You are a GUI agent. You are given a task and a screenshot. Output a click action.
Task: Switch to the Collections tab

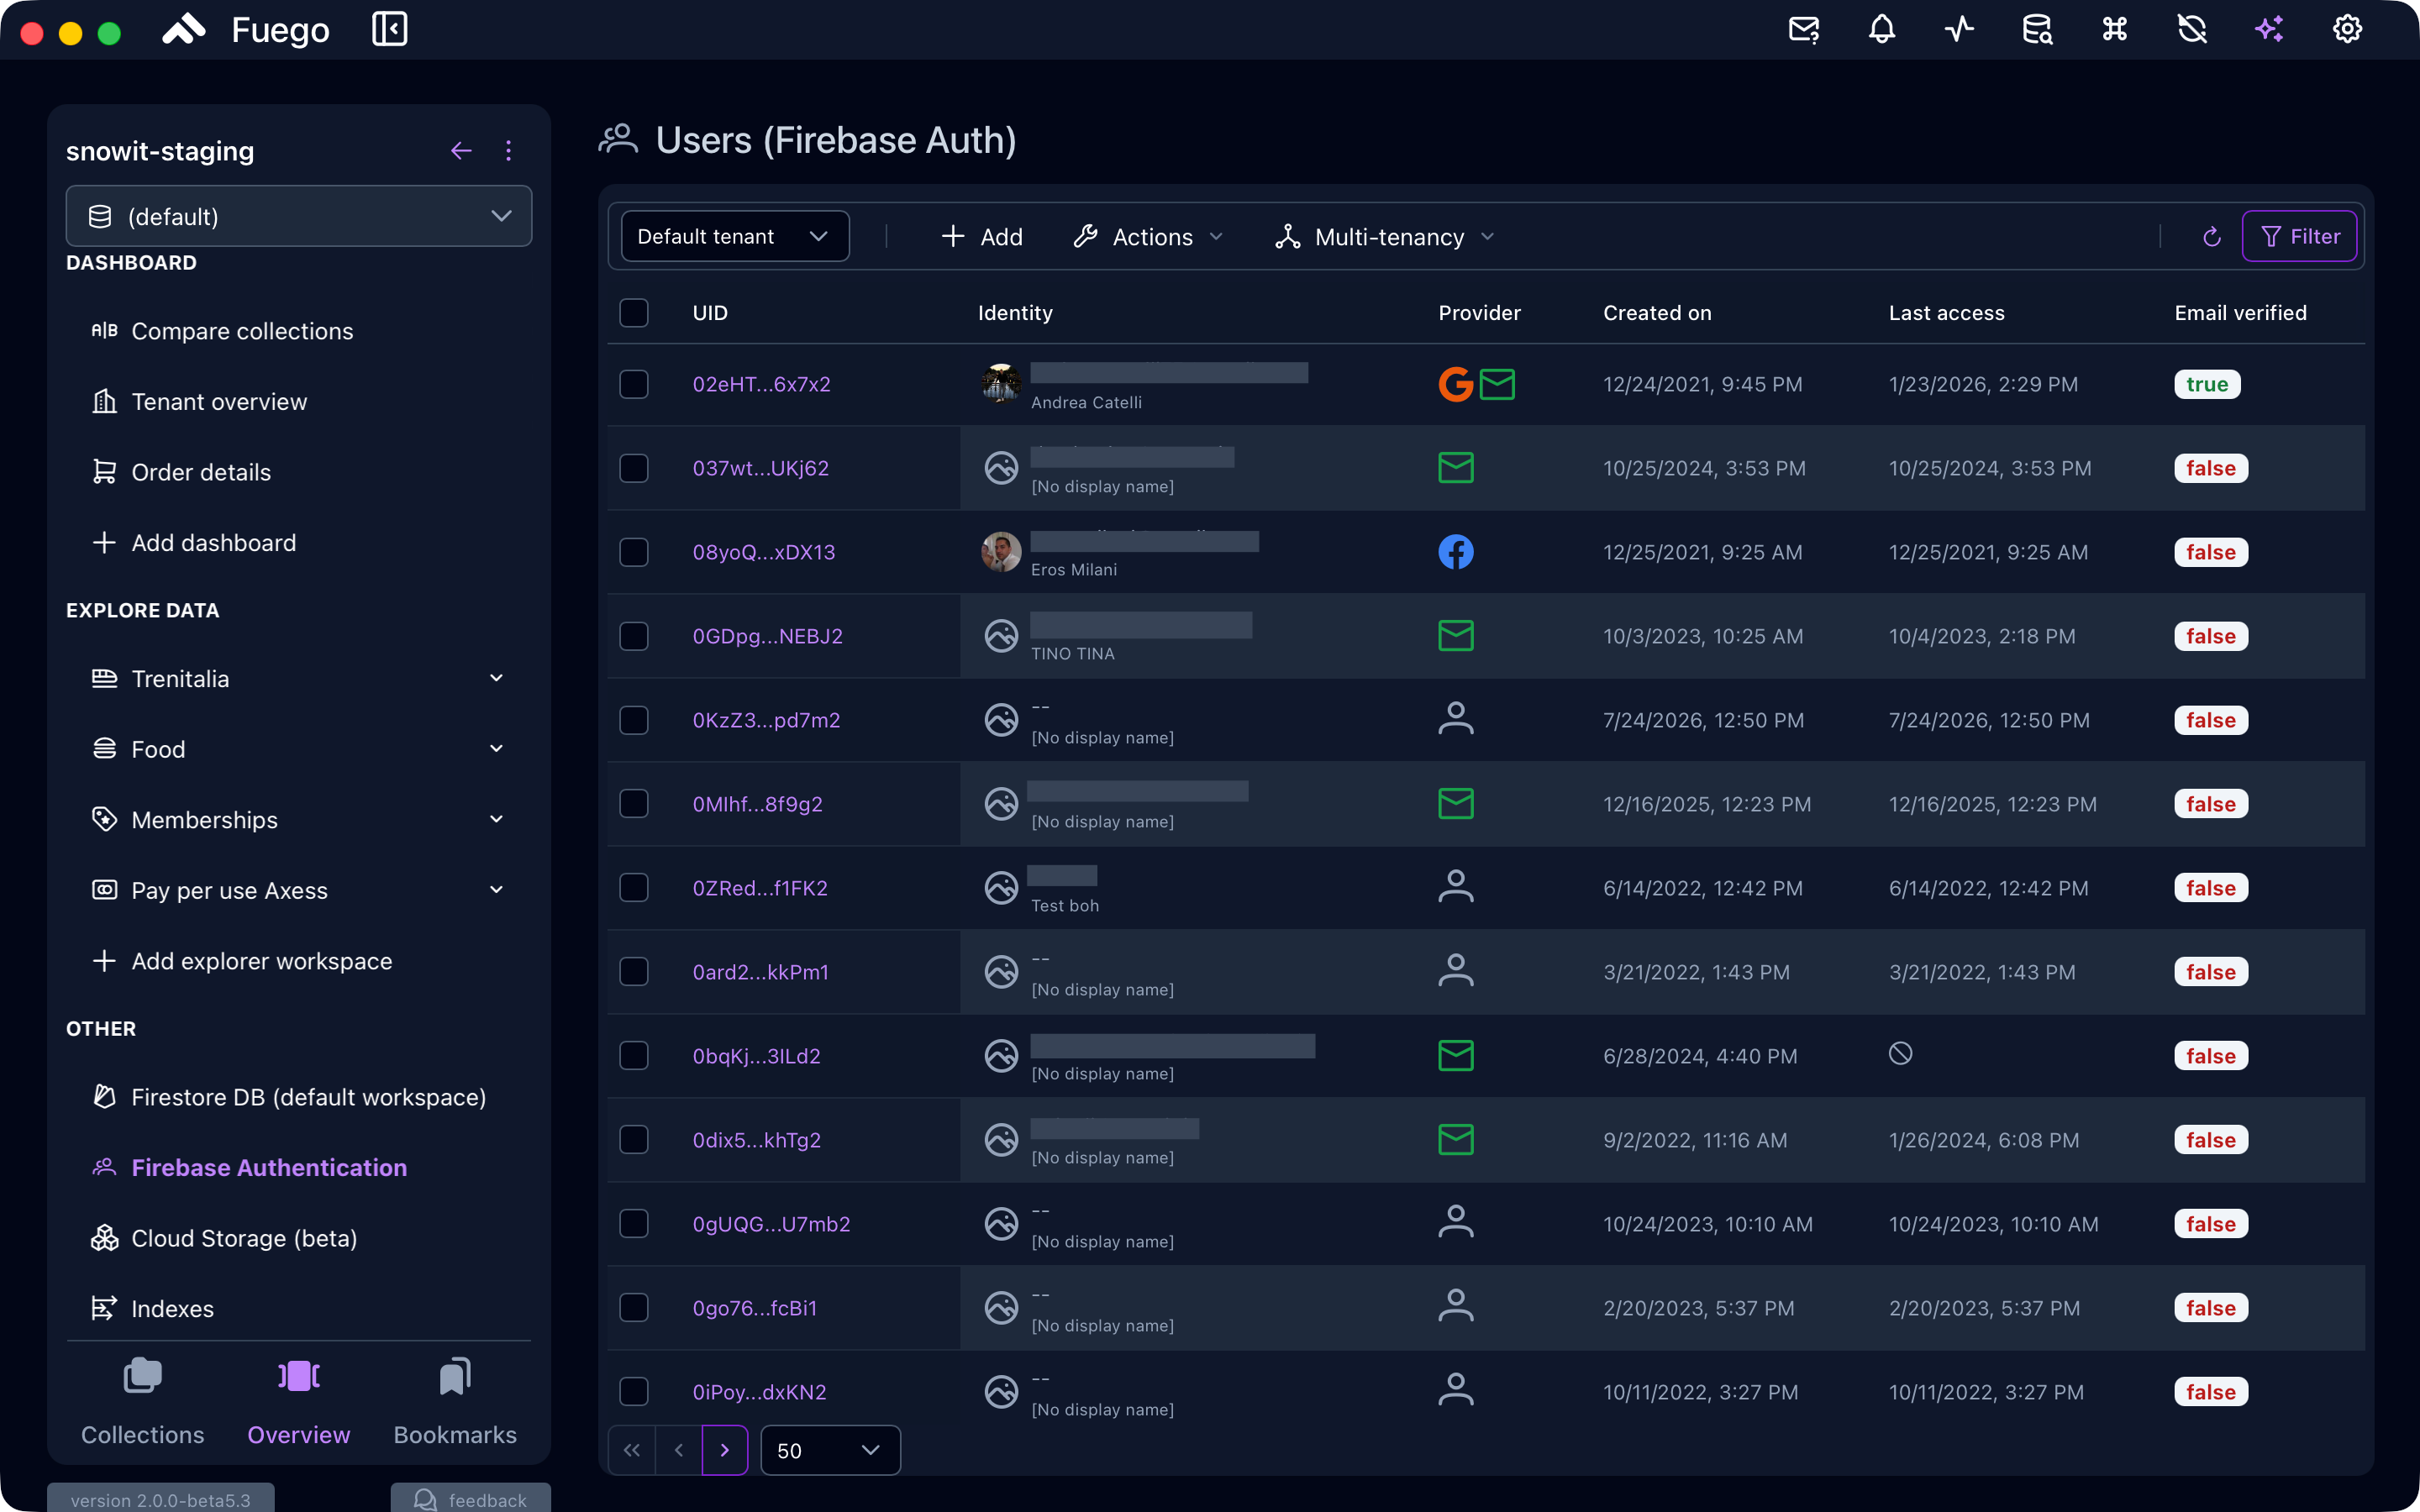(142, 1402)
